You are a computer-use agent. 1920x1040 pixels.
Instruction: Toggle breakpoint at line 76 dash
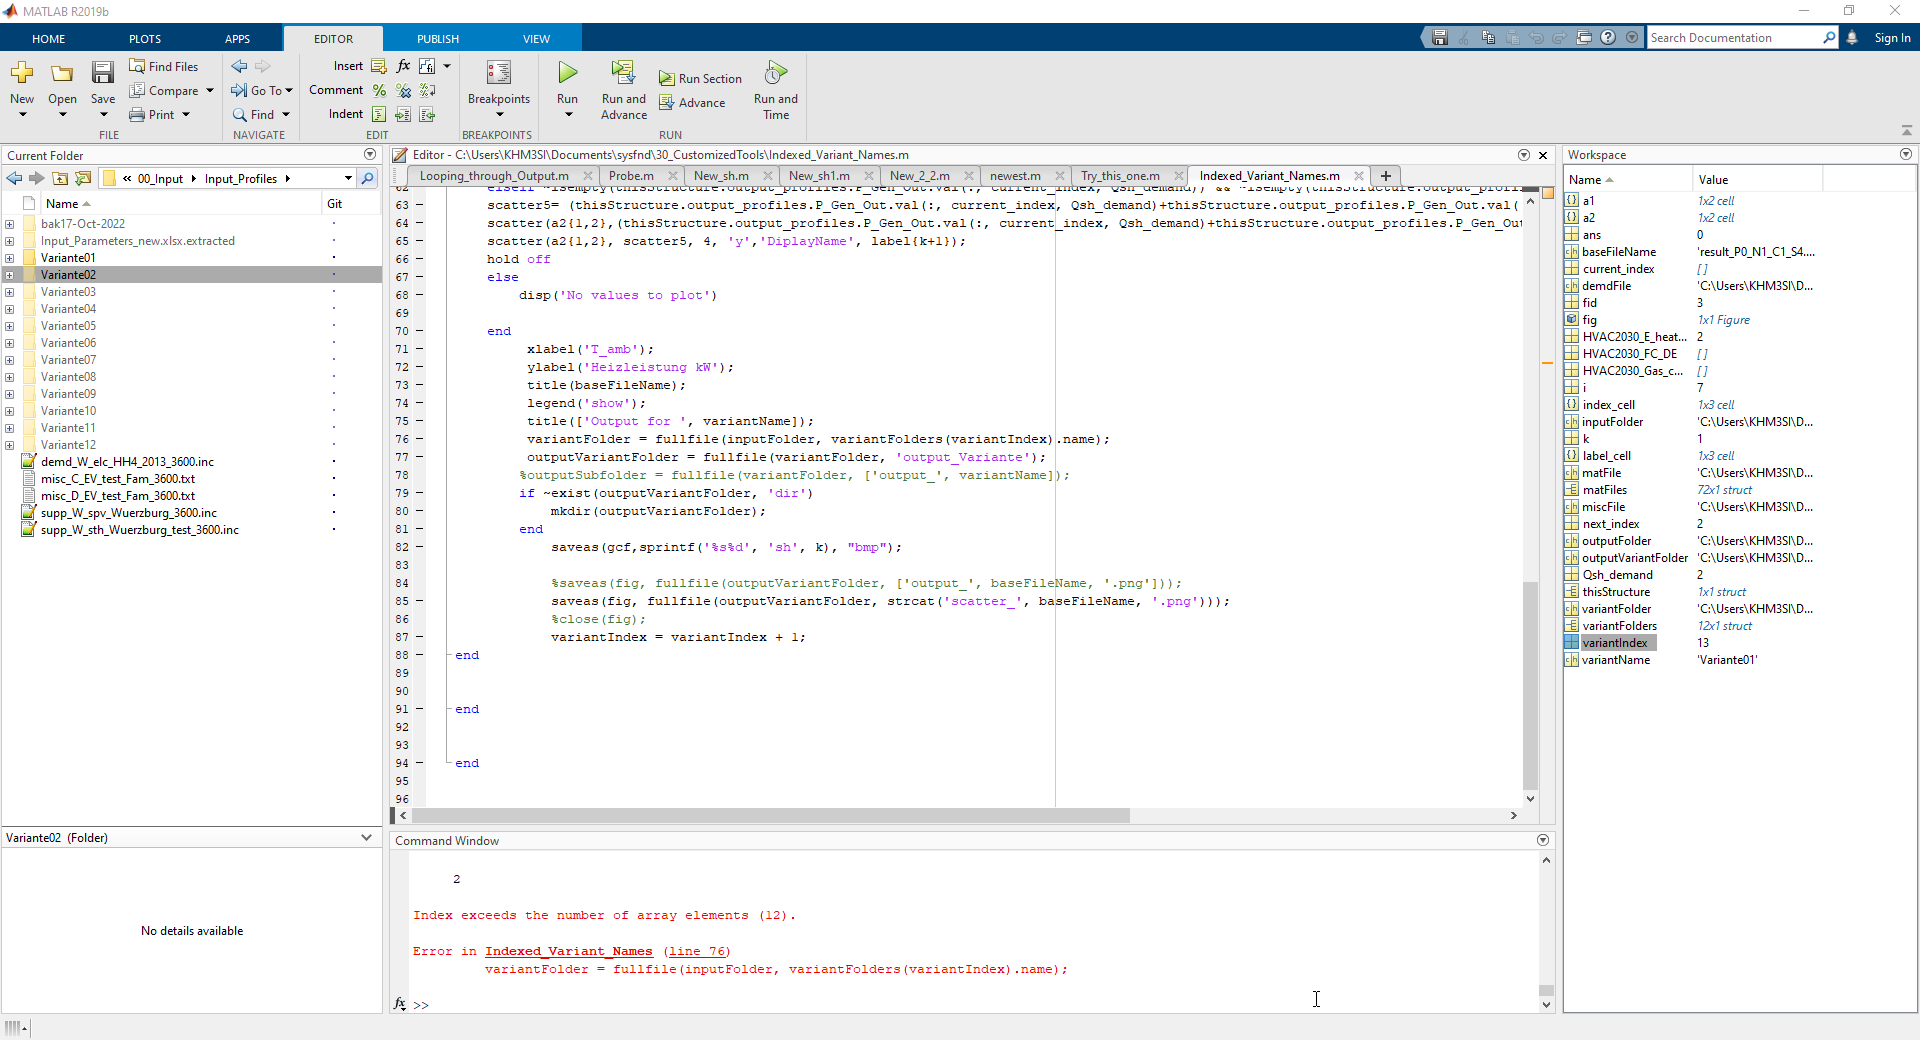pyautogui.click(x=420, y=439)
